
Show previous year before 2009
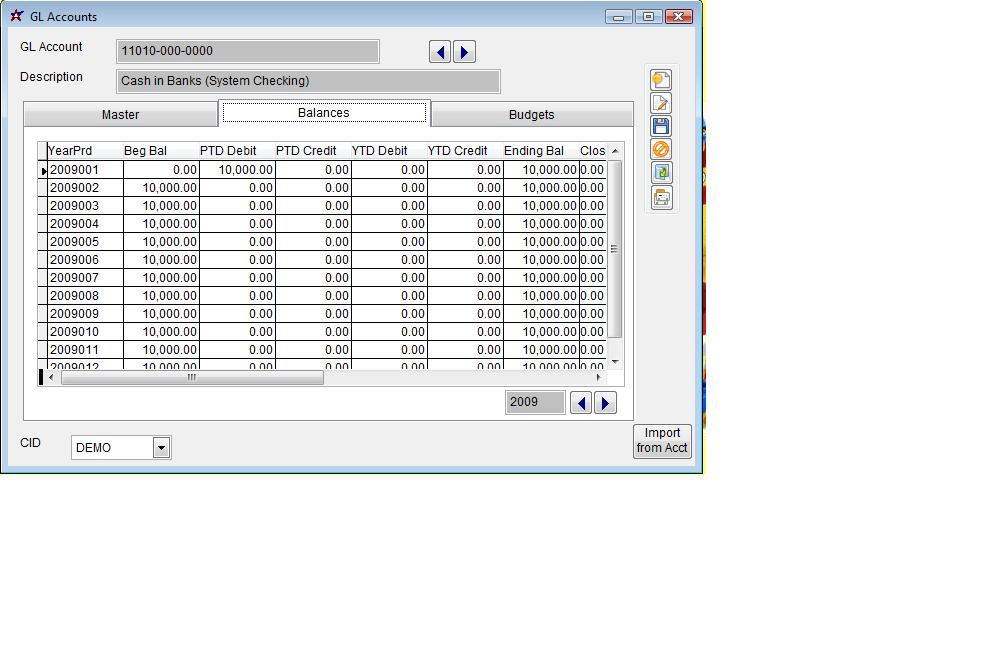click(581, 403)
